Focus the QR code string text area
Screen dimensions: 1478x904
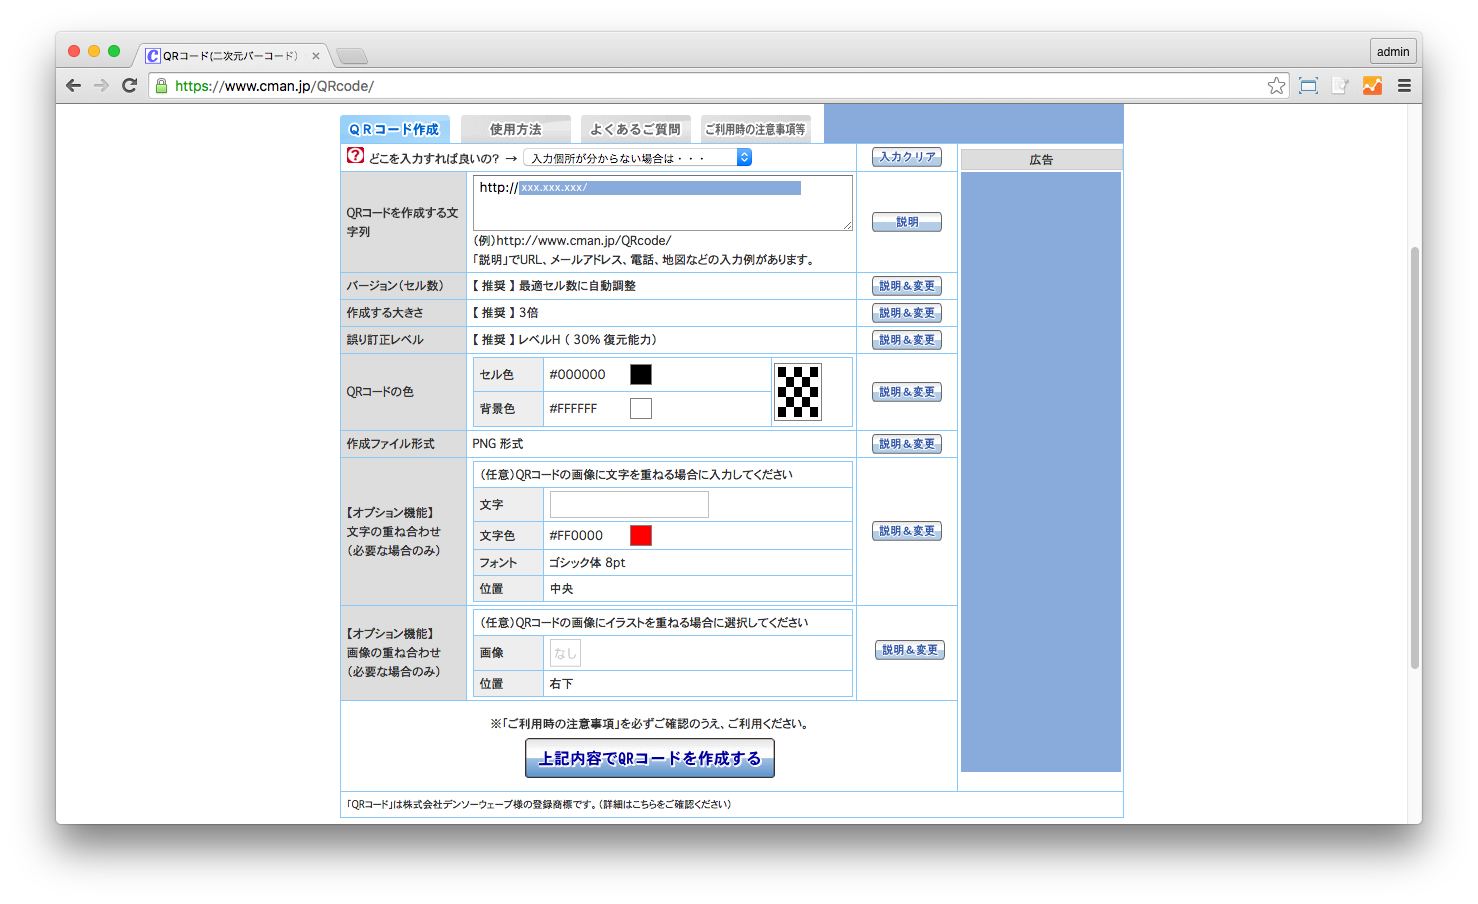tap(663, 203)
